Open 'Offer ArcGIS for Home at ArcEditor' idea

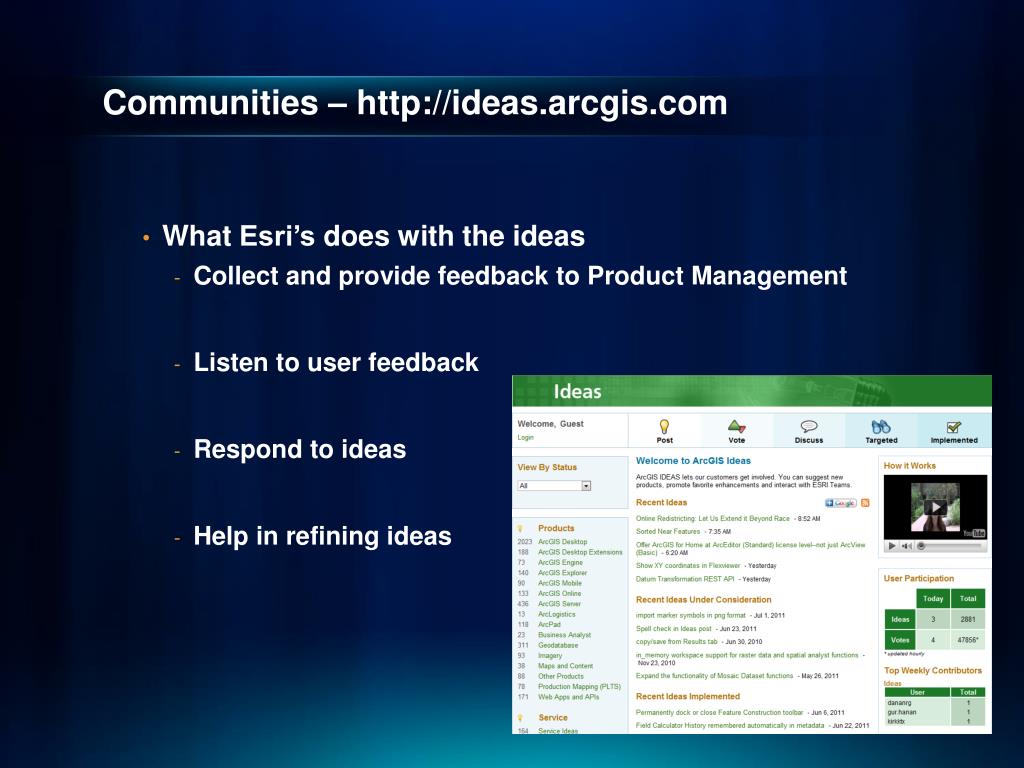click(750, 548)
